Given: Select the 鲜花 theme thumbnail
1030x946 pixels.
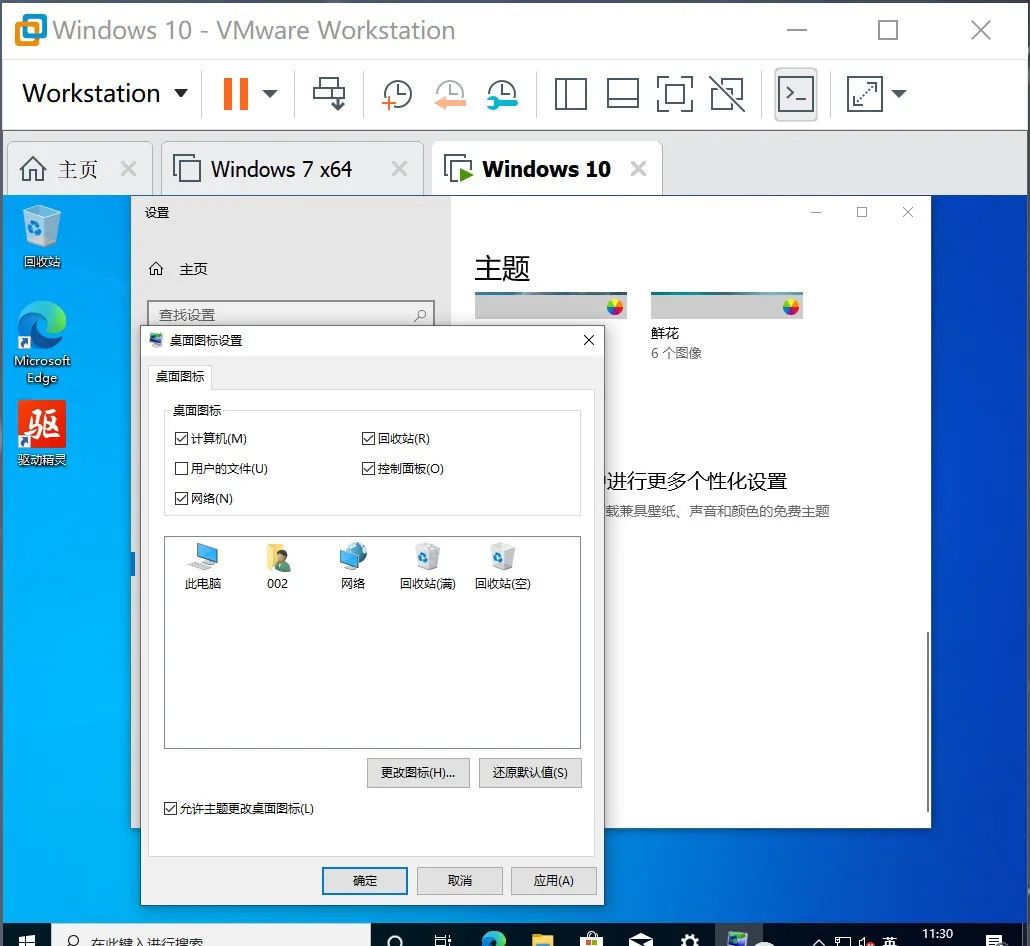Looking at the screenshot, I should (726, 305).
